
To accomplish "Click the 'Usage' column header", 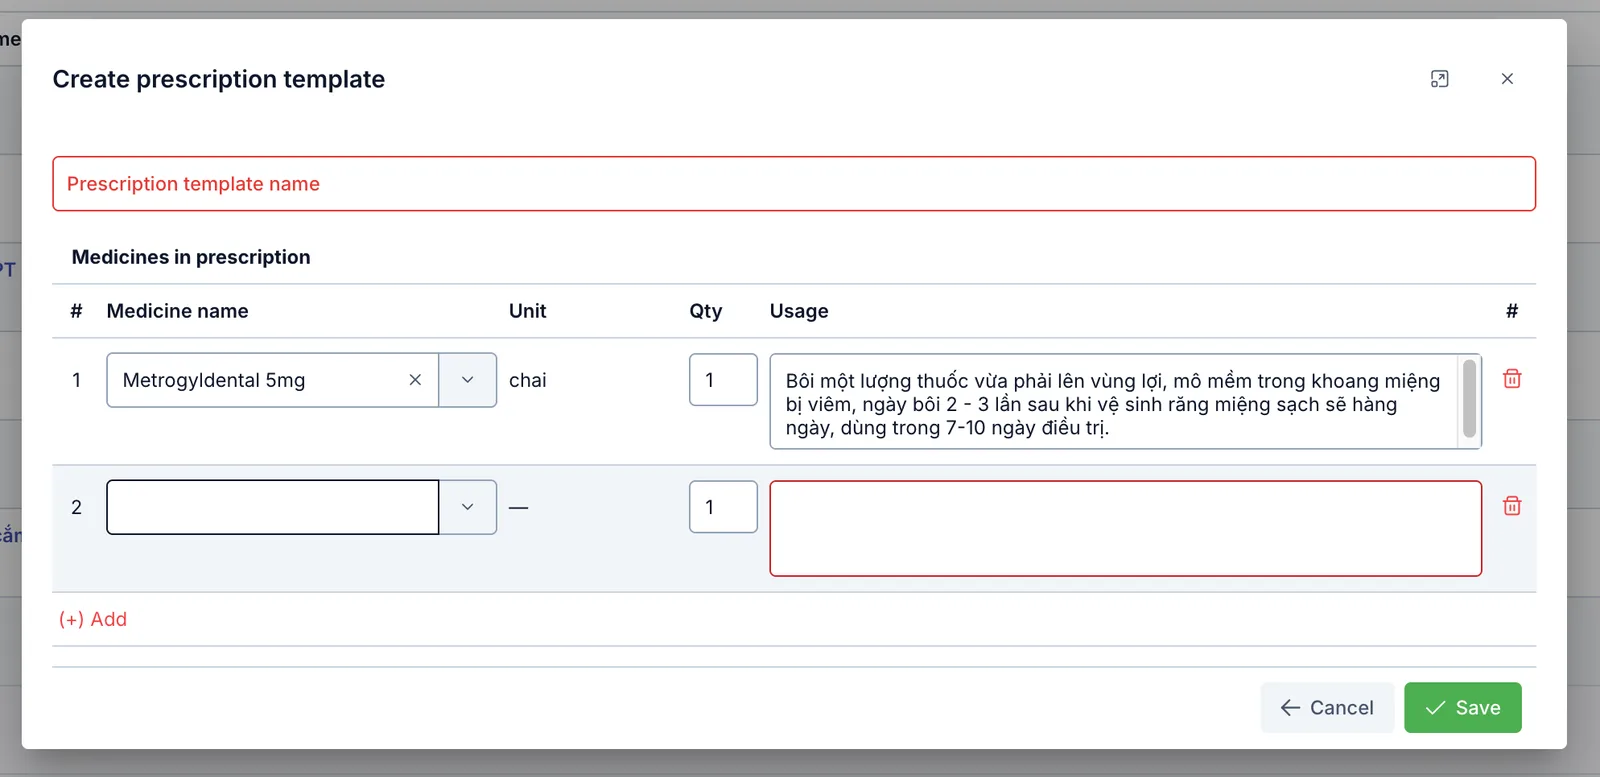I will pyautogui.click(x=799, y=311).
